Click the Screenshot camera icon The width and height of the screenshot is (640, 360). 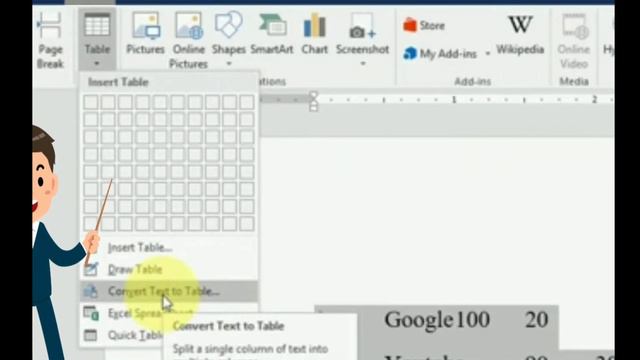tap(362, 25)
